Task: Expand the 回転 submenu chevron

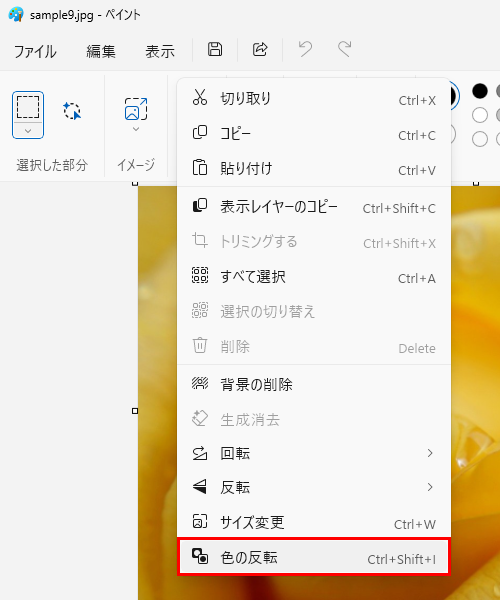Action: (x=430, y=453)
